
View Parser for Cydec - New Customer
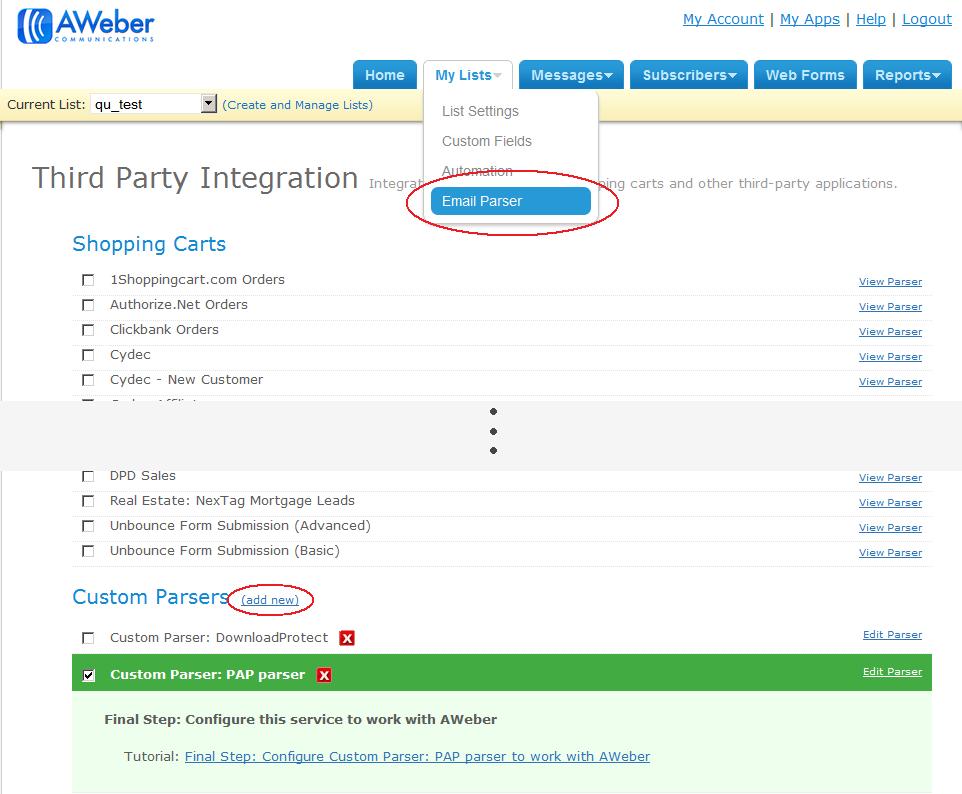pyautogui.click(x=890, y=382)
